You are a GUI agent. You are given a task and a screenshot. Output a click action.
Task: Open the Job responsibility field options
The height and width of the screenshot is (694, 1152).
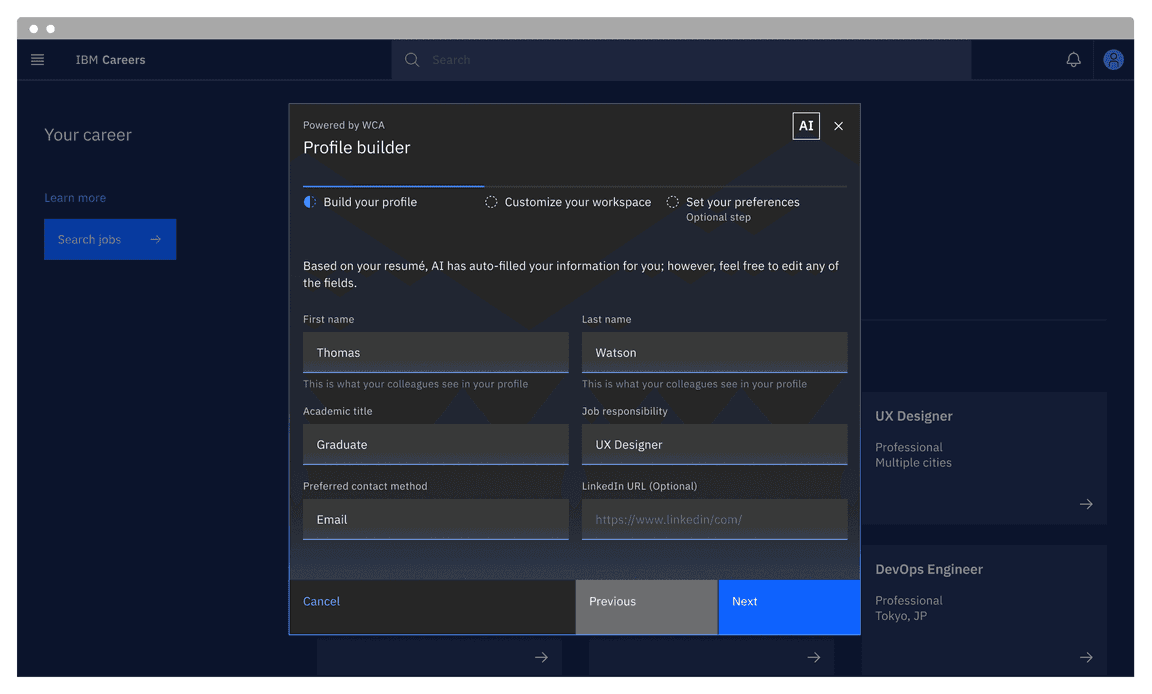(714, 444)
